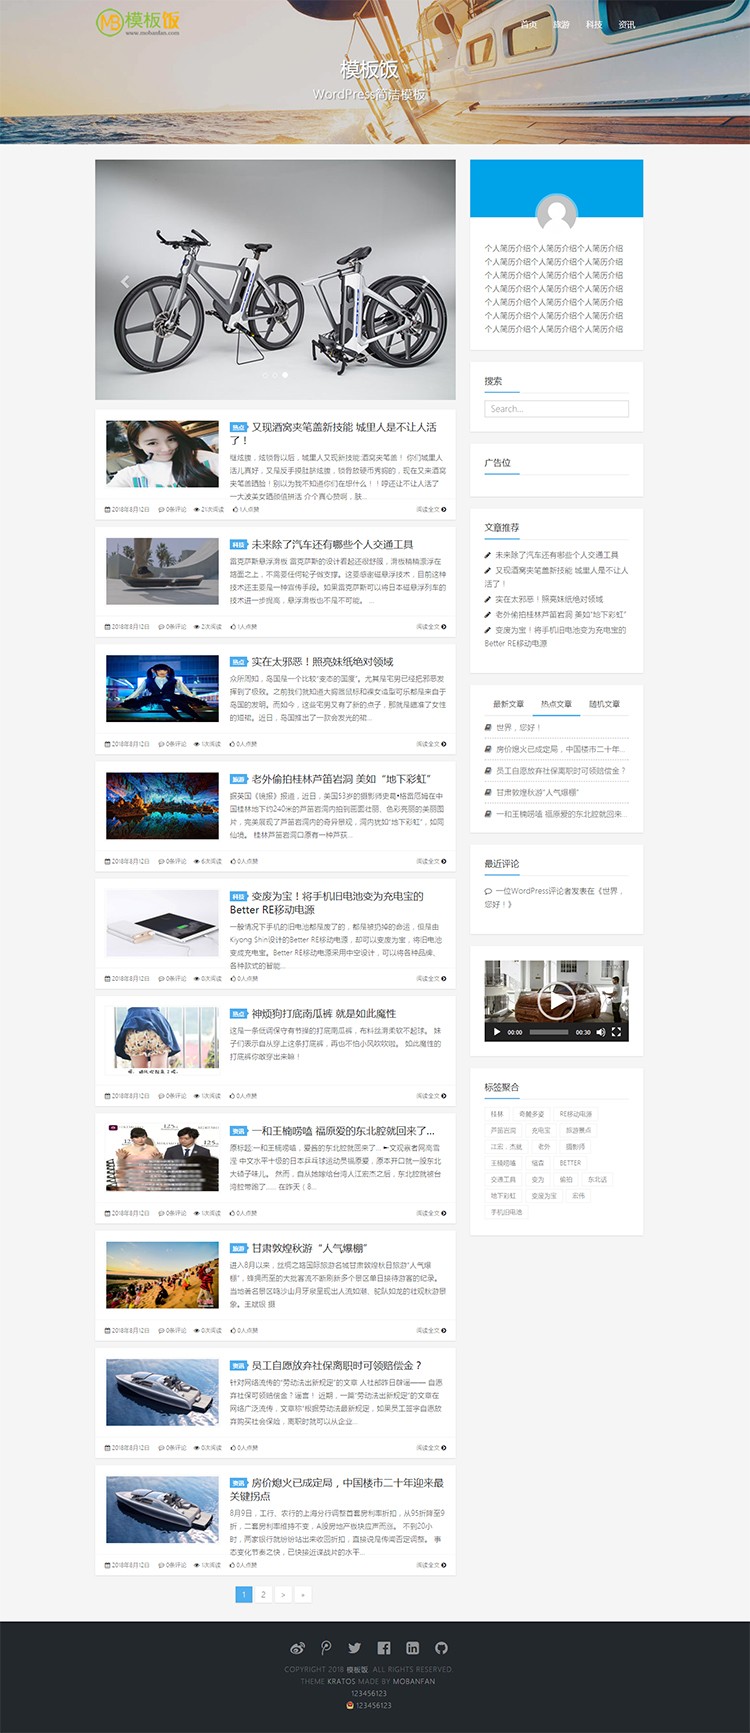
Task: Switch to 随机文章 tab
Action: [x=604, y=704]
